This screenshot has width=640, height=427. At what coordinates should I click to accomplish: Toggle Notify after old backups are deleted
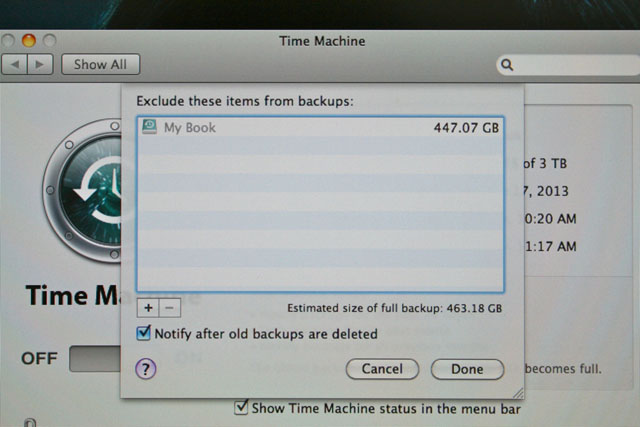(143, 333)
